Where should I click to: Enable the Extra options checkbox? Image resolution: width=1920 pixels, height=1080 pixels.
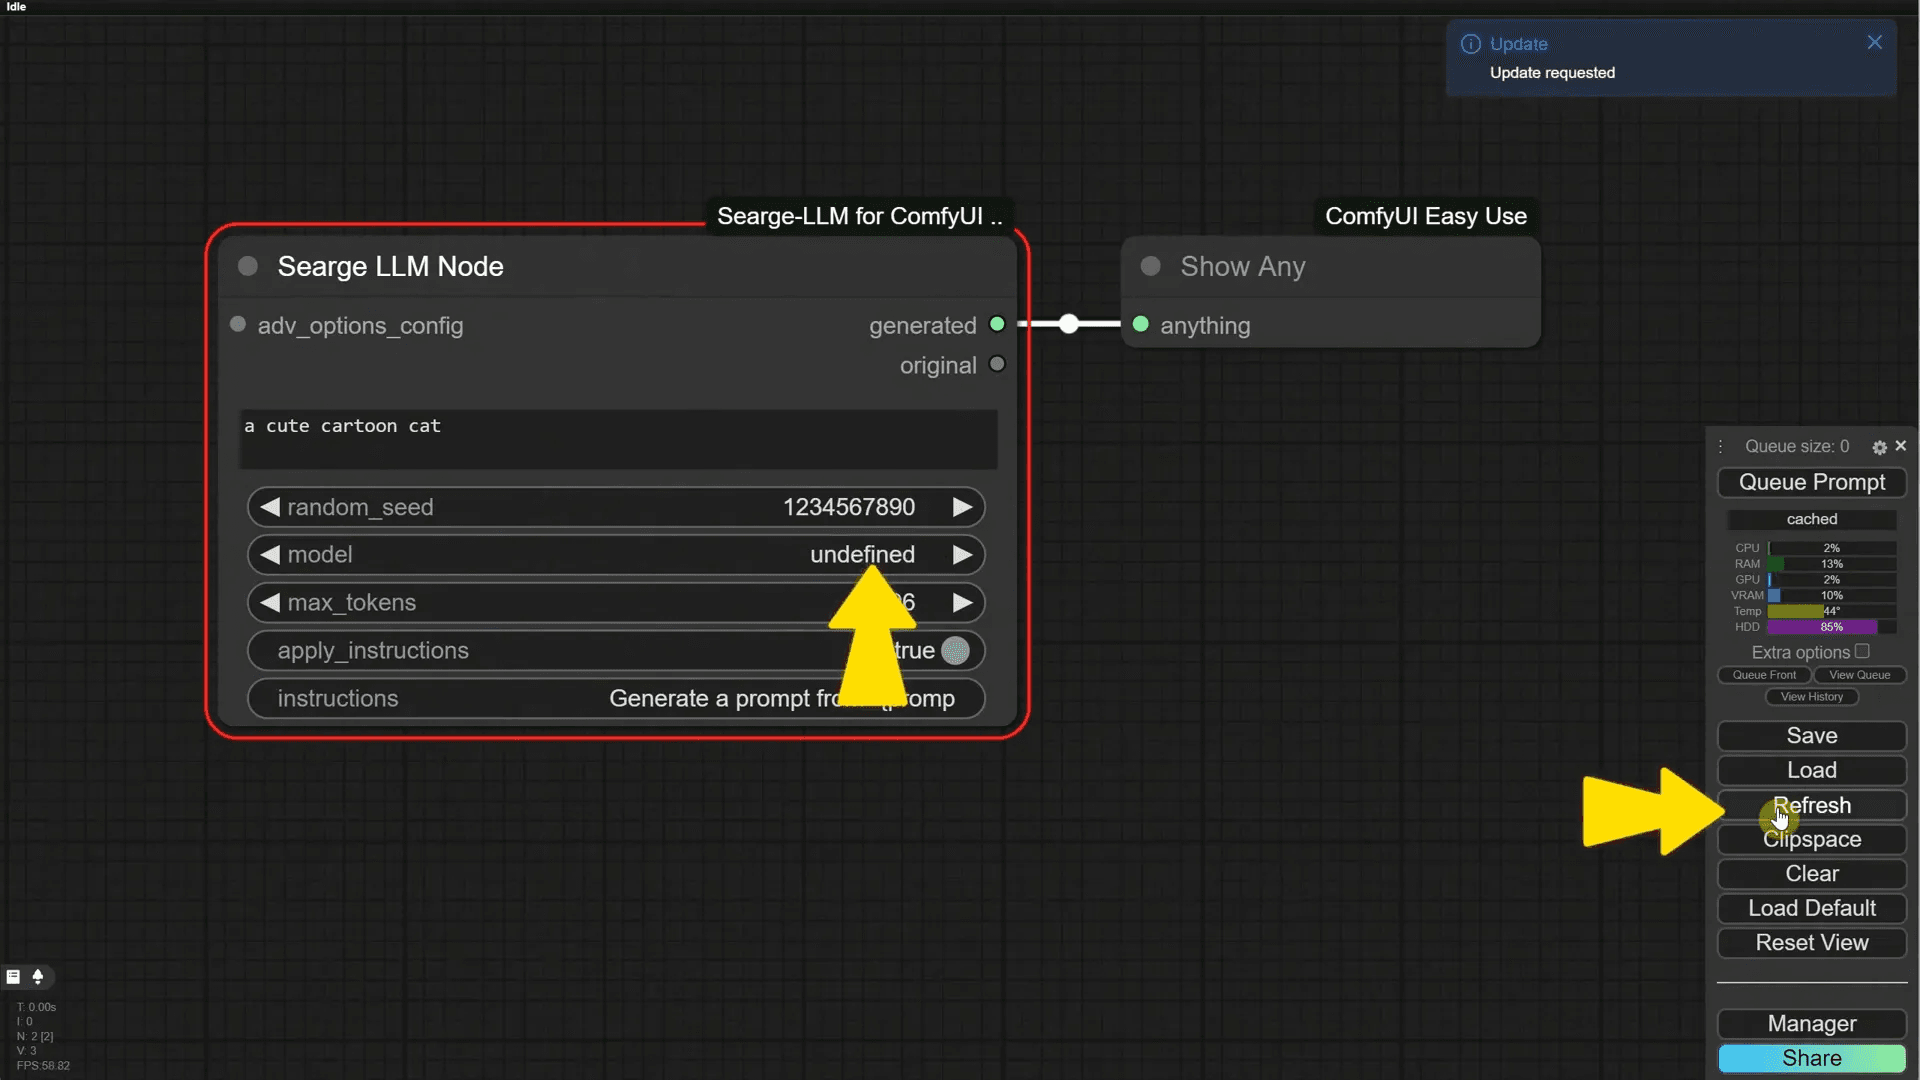[1862, 651]
